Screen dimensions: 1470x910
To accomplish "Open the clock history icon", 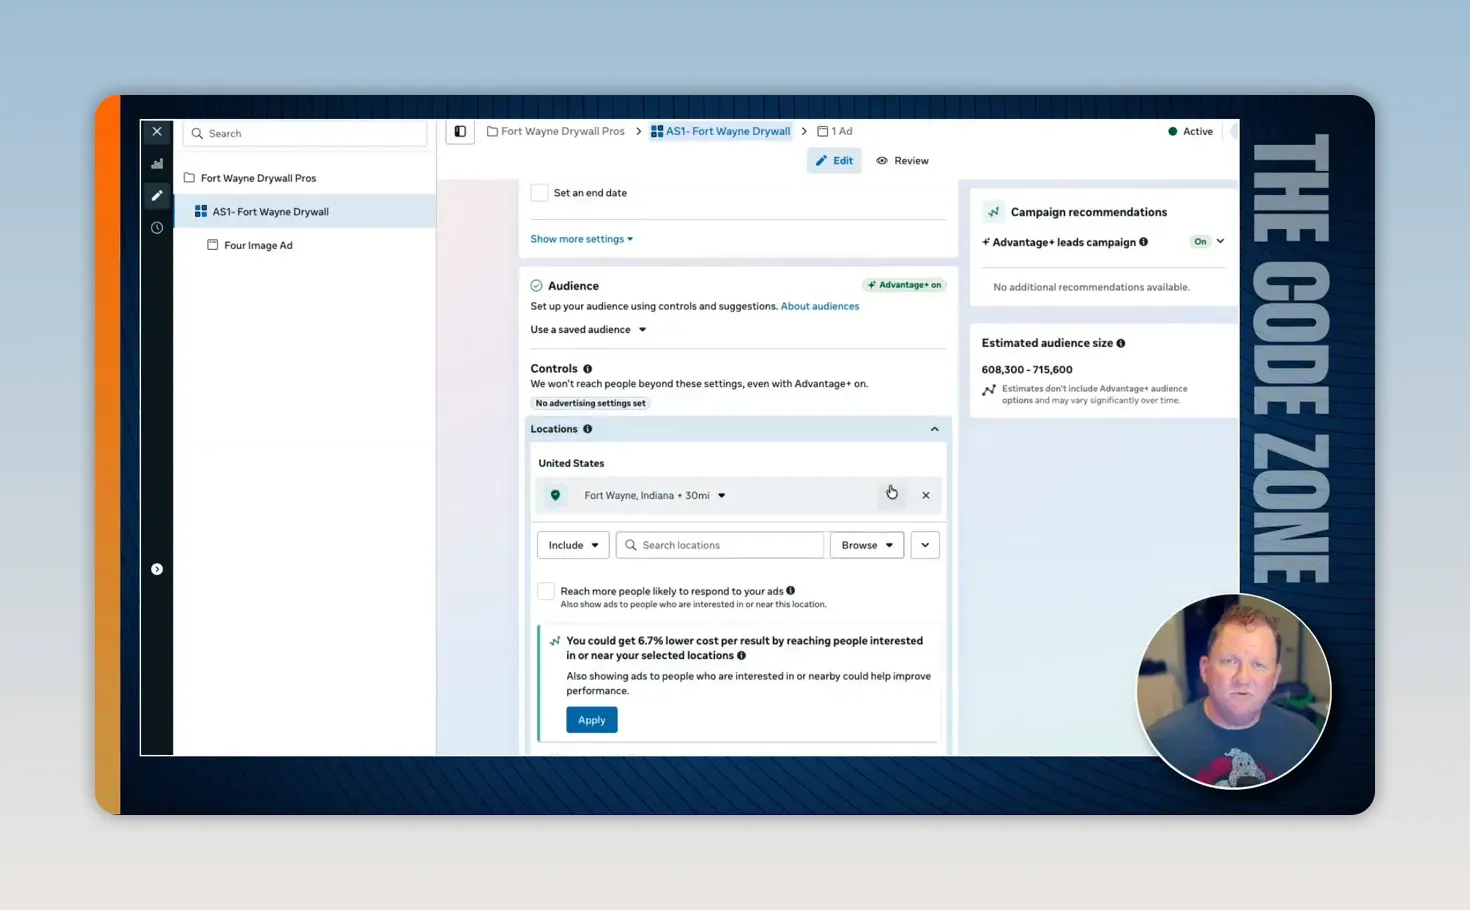I will [157, 228].
